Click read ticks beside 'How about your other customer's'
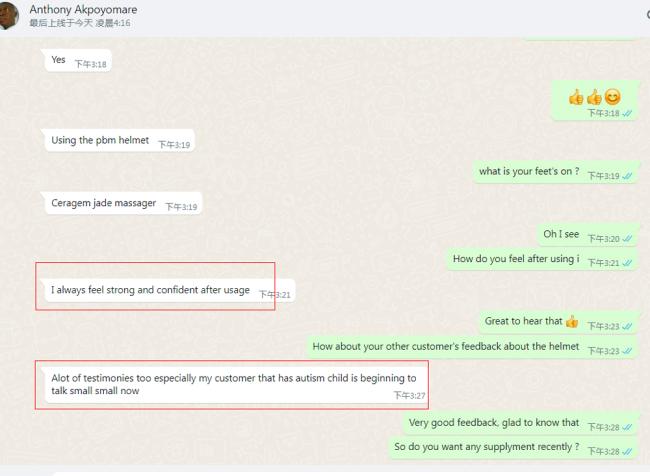The width and height of the screenshot is (650, 476). [628, 351]
